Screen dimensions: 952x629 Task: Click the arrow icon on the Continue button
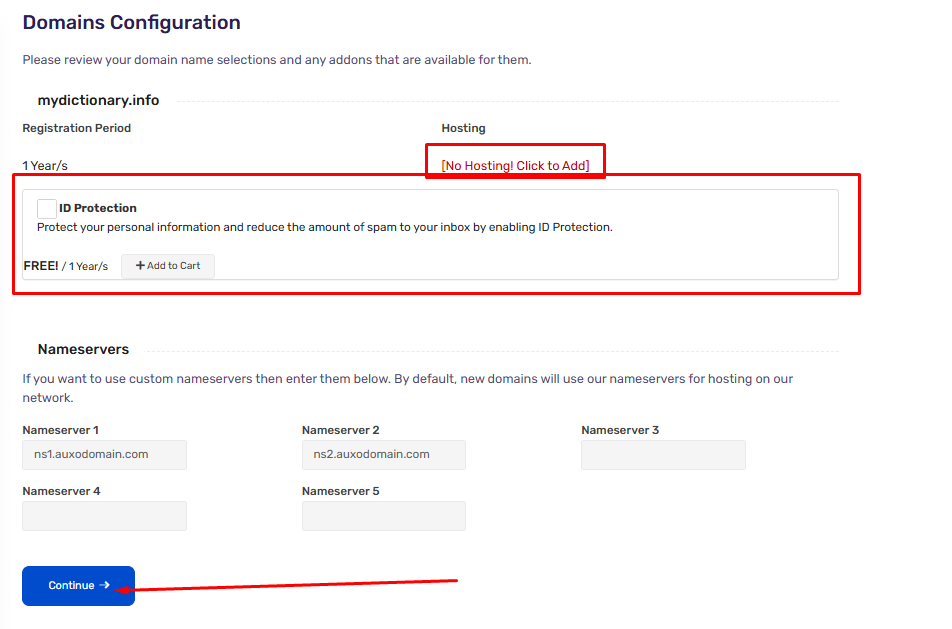[104, 585]
